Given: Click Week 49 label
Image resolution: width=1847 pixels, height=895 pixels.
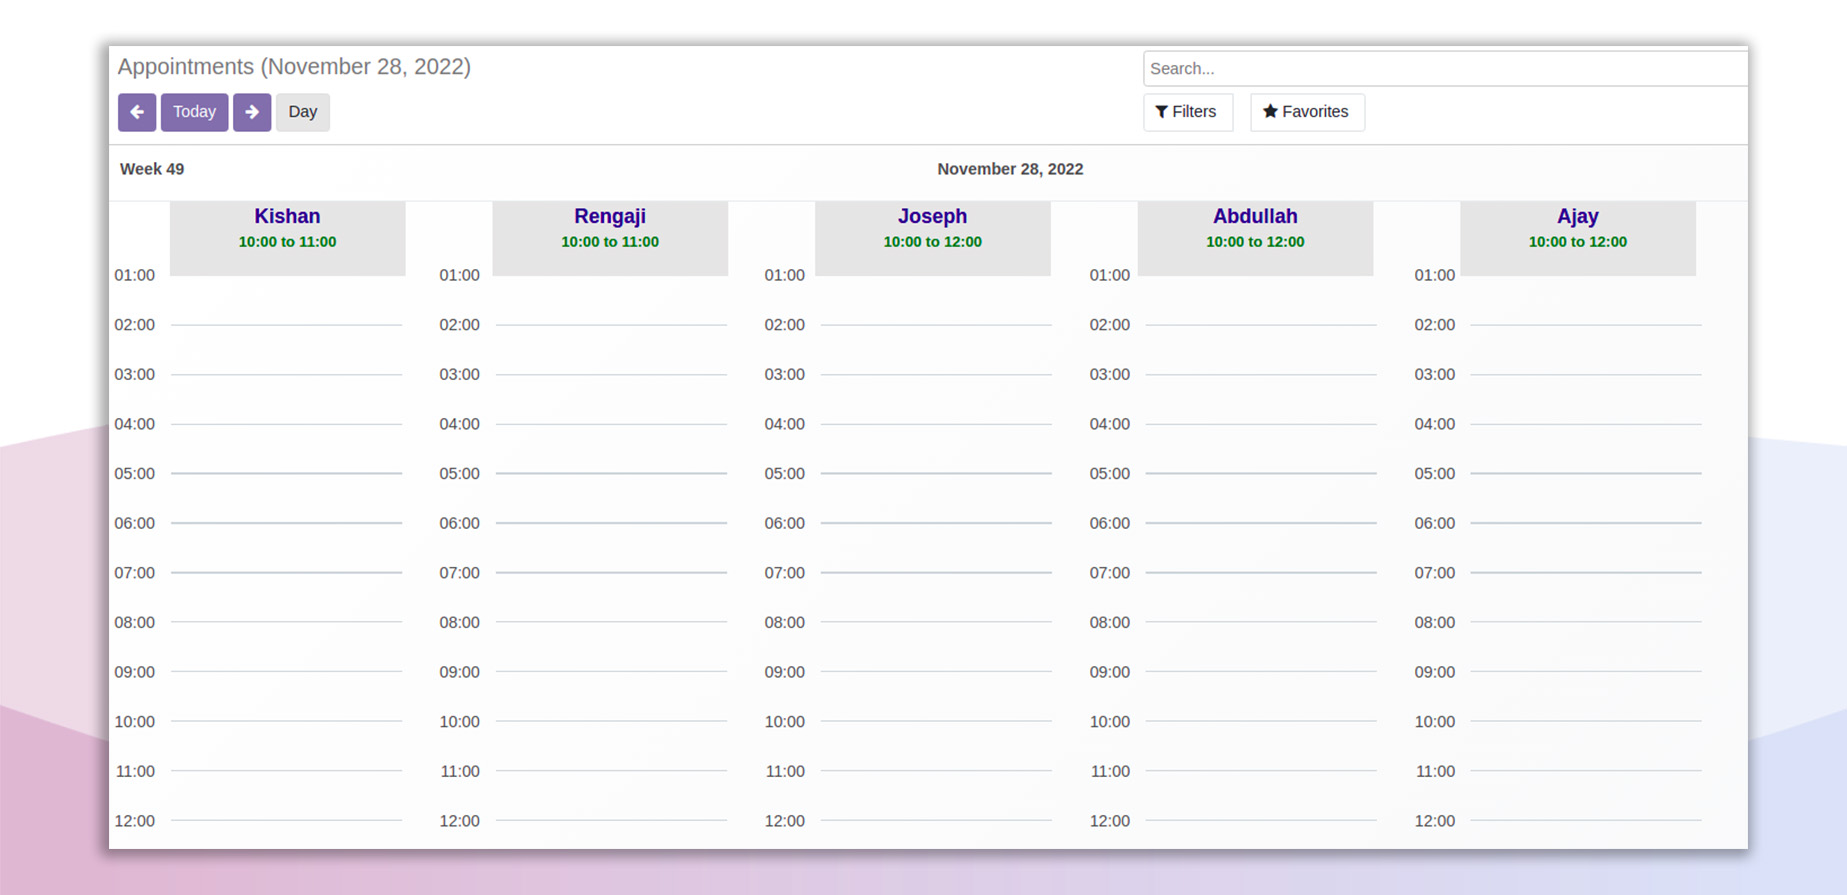Looking at the screenshot, I should point(152,169).
